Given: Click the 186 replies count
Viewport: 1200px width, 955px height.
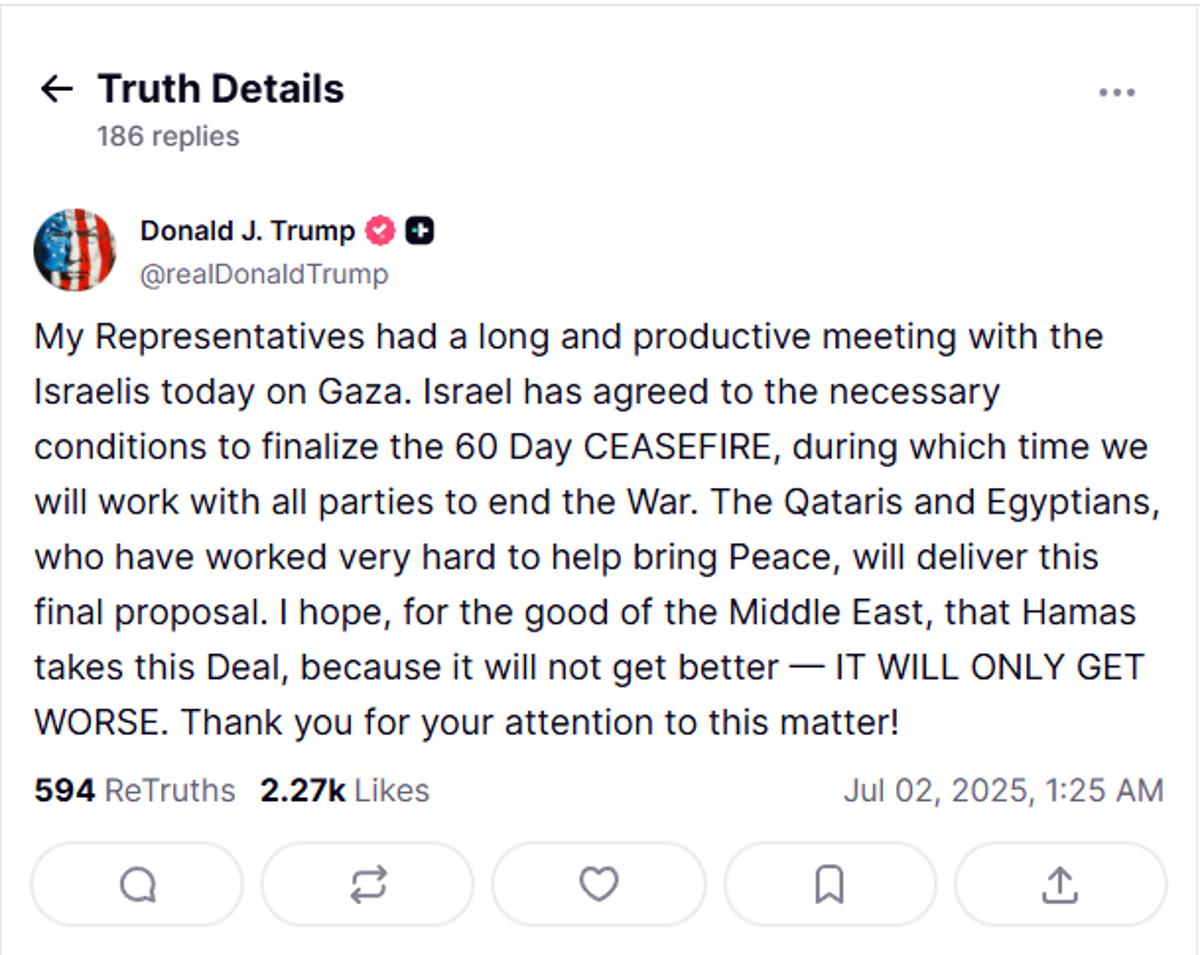Looking at the screenshot, I should pos(168,136).
